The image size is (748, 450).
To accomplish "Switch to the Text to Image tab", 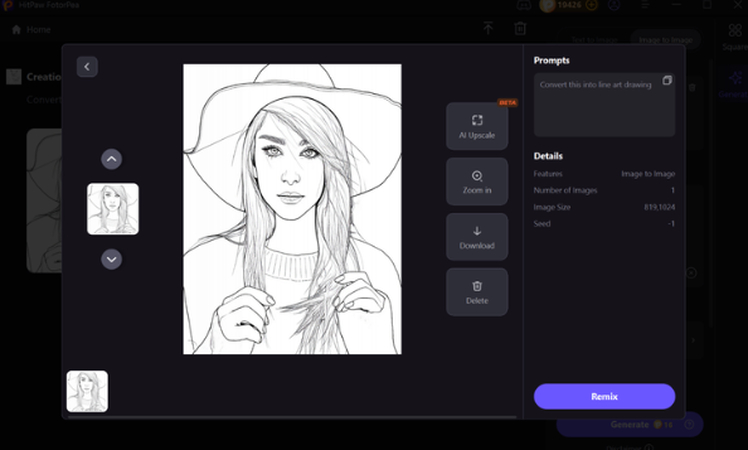I will [594, 40].
